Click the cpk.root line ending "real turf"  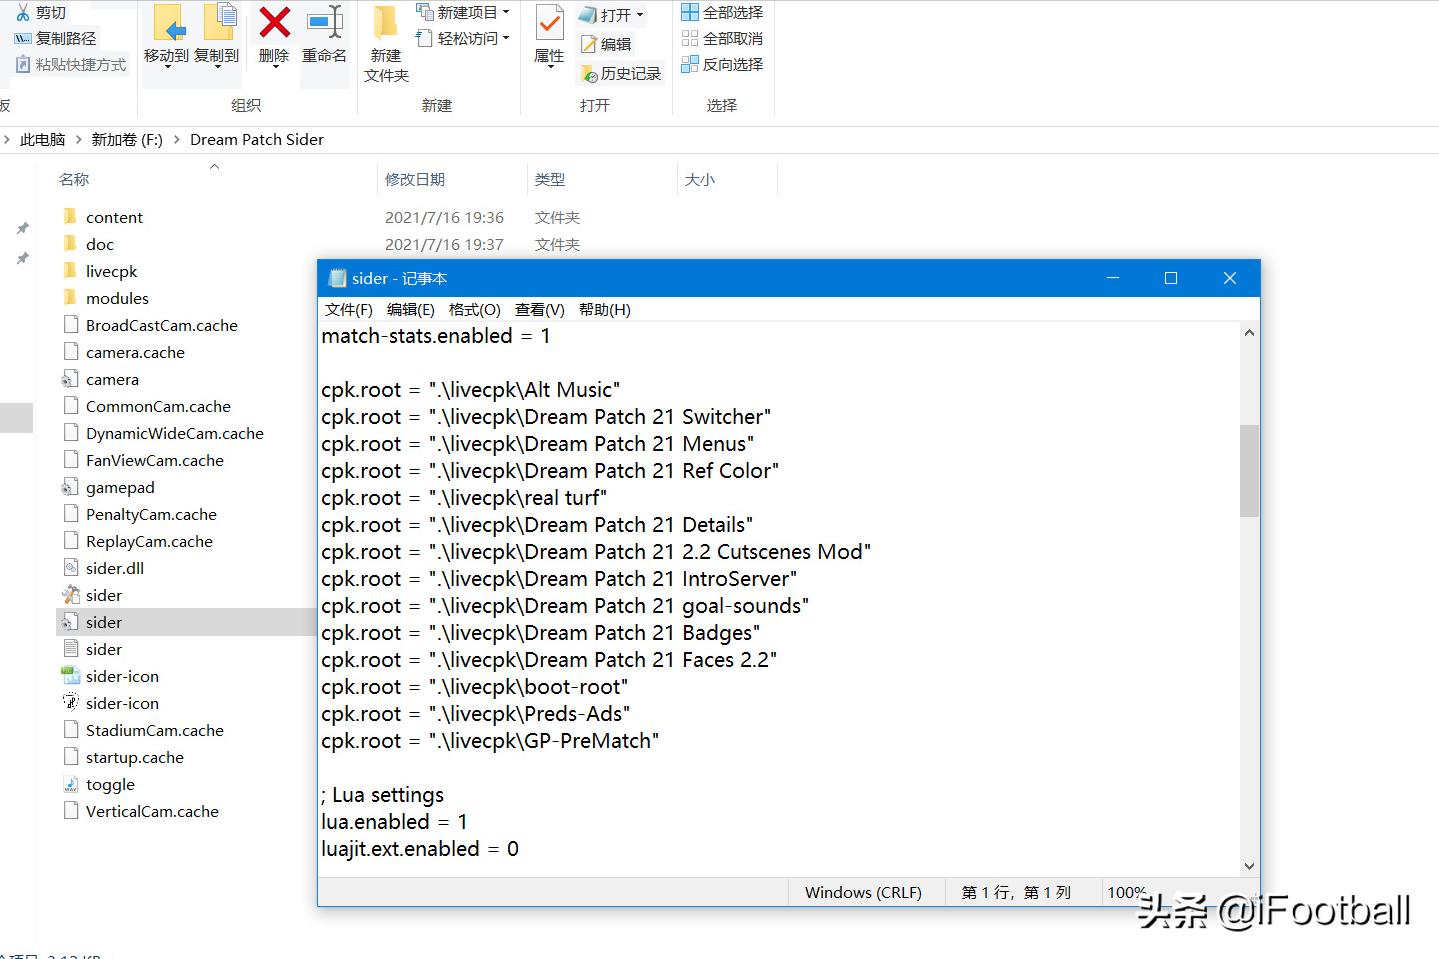coord(464,498)
